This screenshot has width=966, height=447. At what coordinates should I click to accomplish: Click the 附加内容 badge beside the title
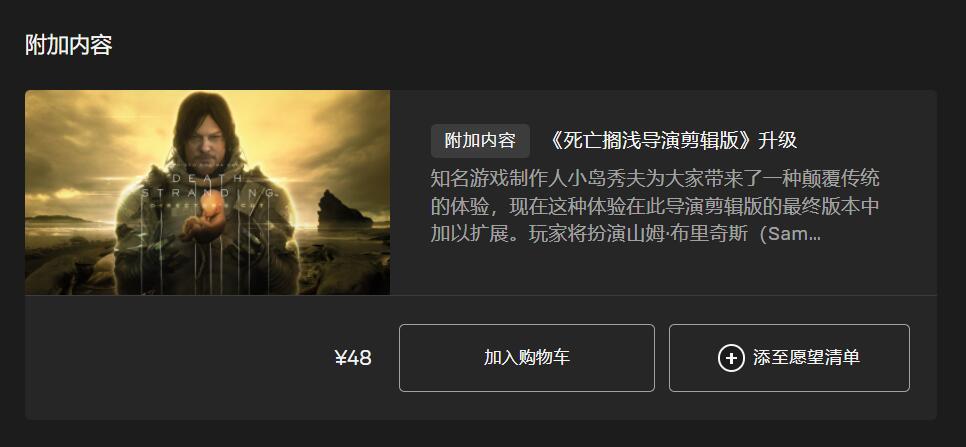480,140
